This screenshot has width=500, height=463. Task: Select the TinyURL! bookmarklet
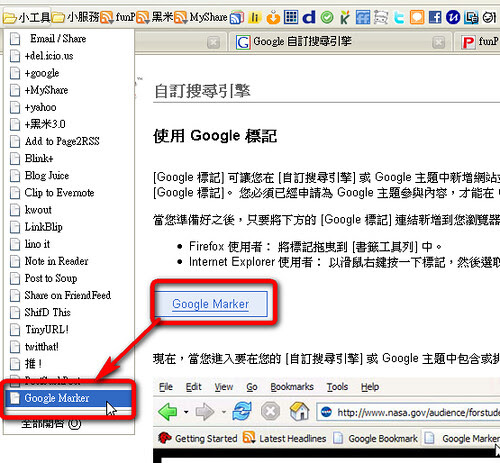(69, 329)
